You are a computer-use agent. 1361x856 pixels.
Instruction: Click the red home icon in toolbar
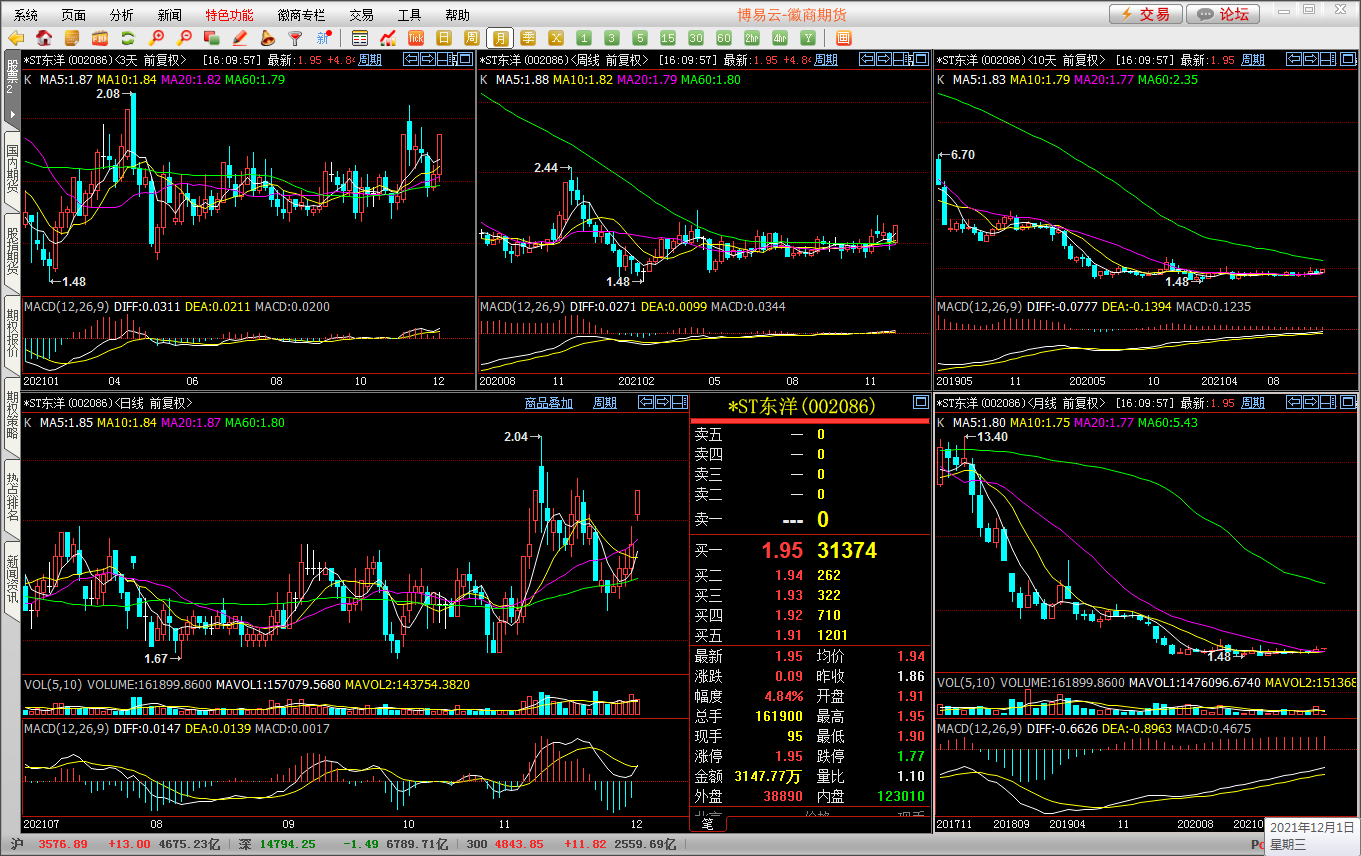pos(44,38)
